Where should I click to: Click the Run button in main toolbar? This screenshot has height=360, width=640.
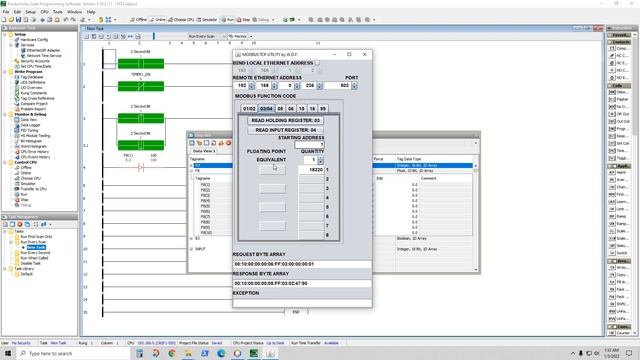click(x=228, y=20)
